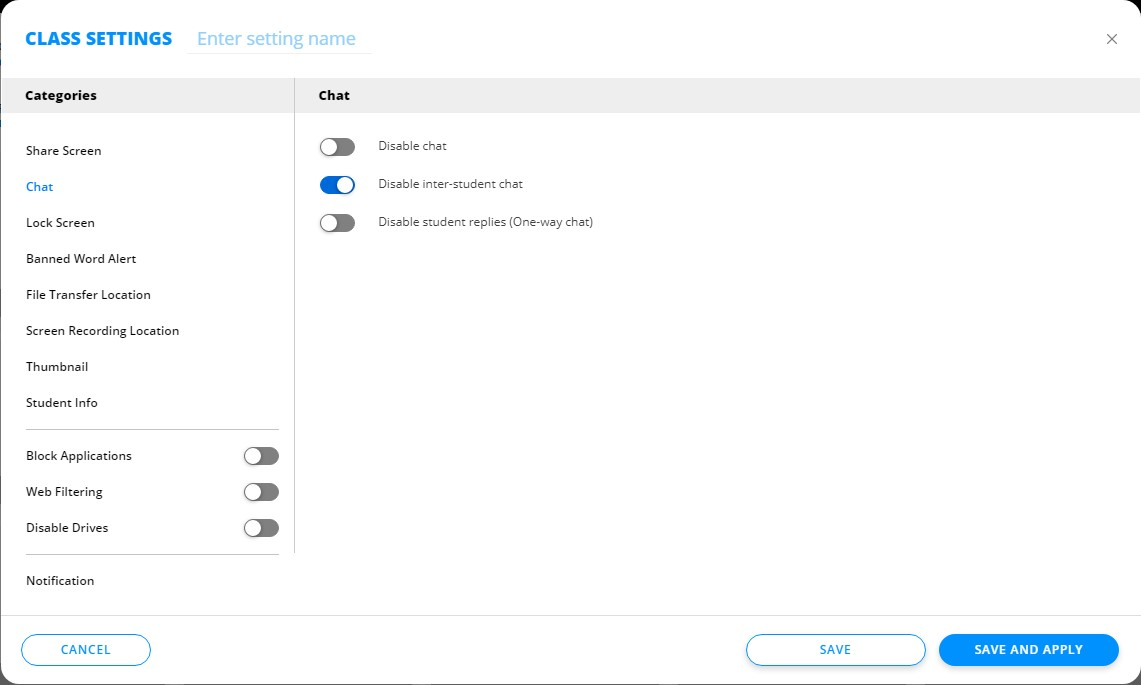Toggle Disable student replies one-way chat
This screenshot has height=685, width=1141.
click(337, 223)
